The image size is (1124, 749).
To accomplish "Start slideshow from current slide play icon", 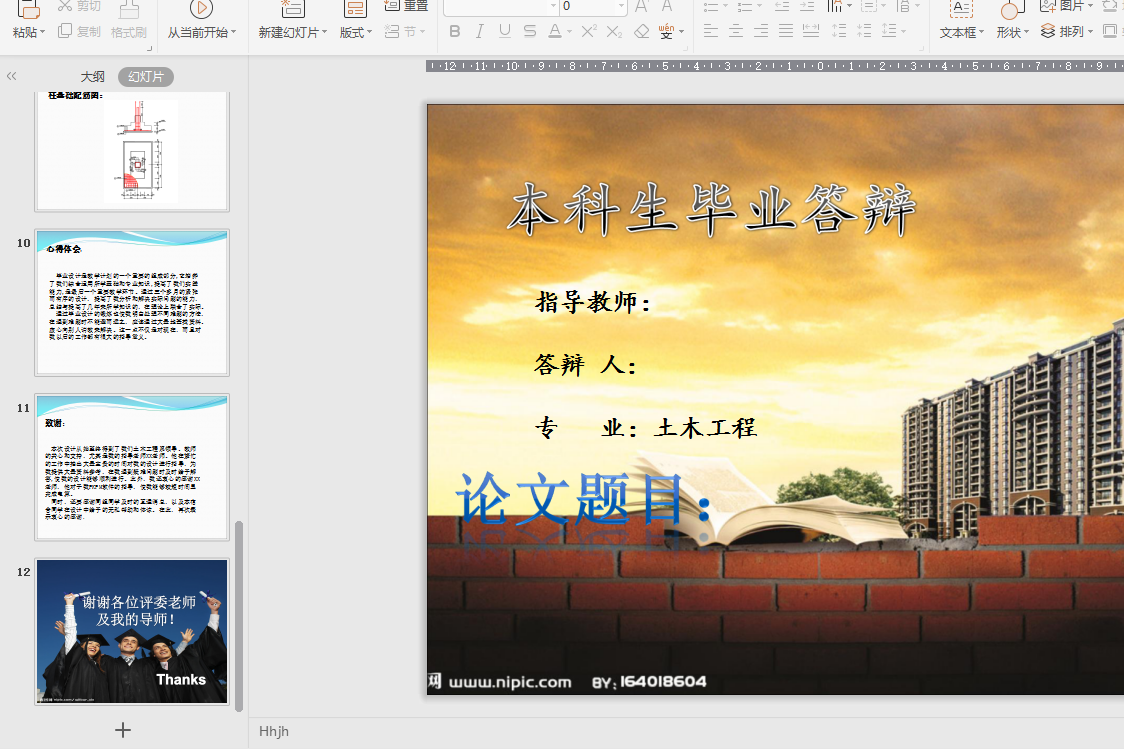I will point(201,9).
